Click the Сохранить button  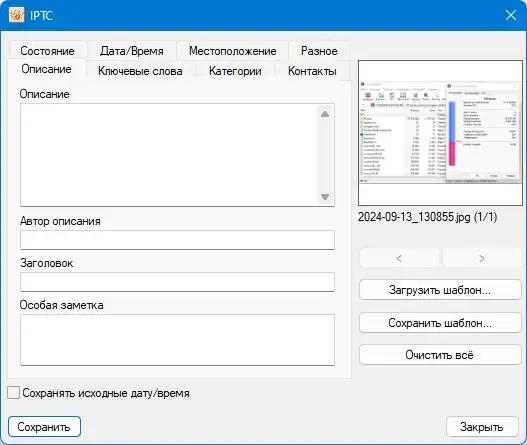[x=44, y=427]
